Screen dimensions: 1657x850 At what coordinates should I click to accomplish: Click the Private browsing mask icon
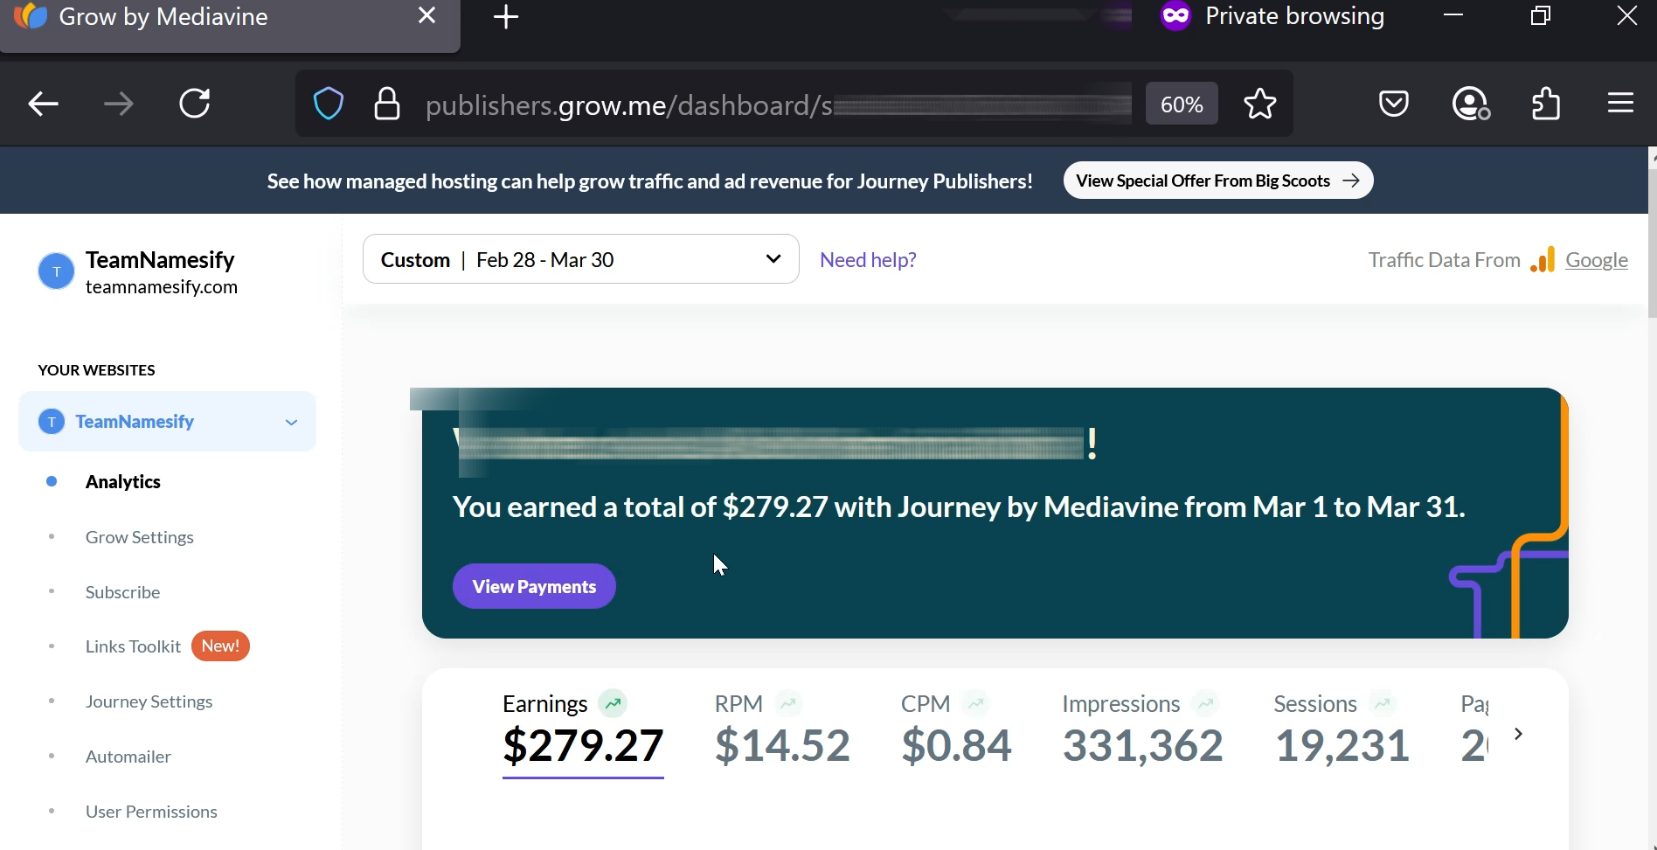click(1176, 16)
